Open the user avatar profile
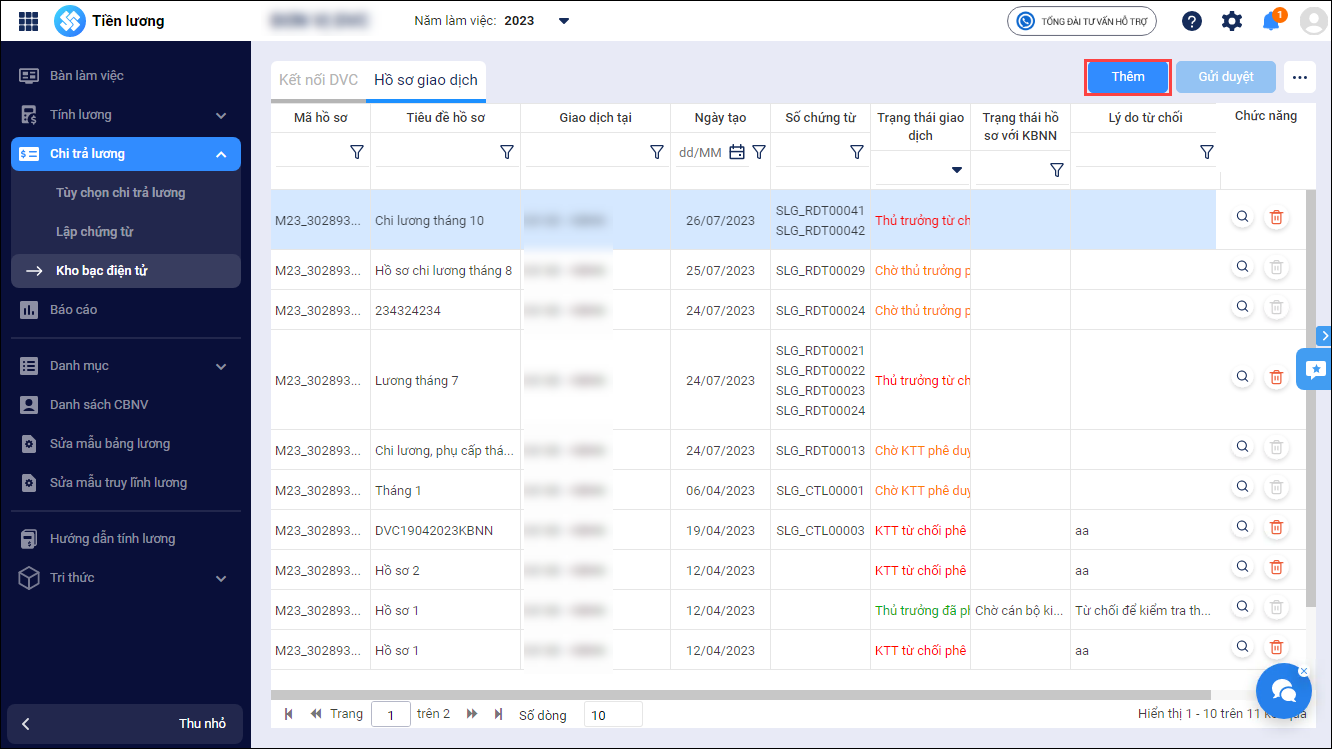This screenshot has width=1332, height=749. 1312,21
